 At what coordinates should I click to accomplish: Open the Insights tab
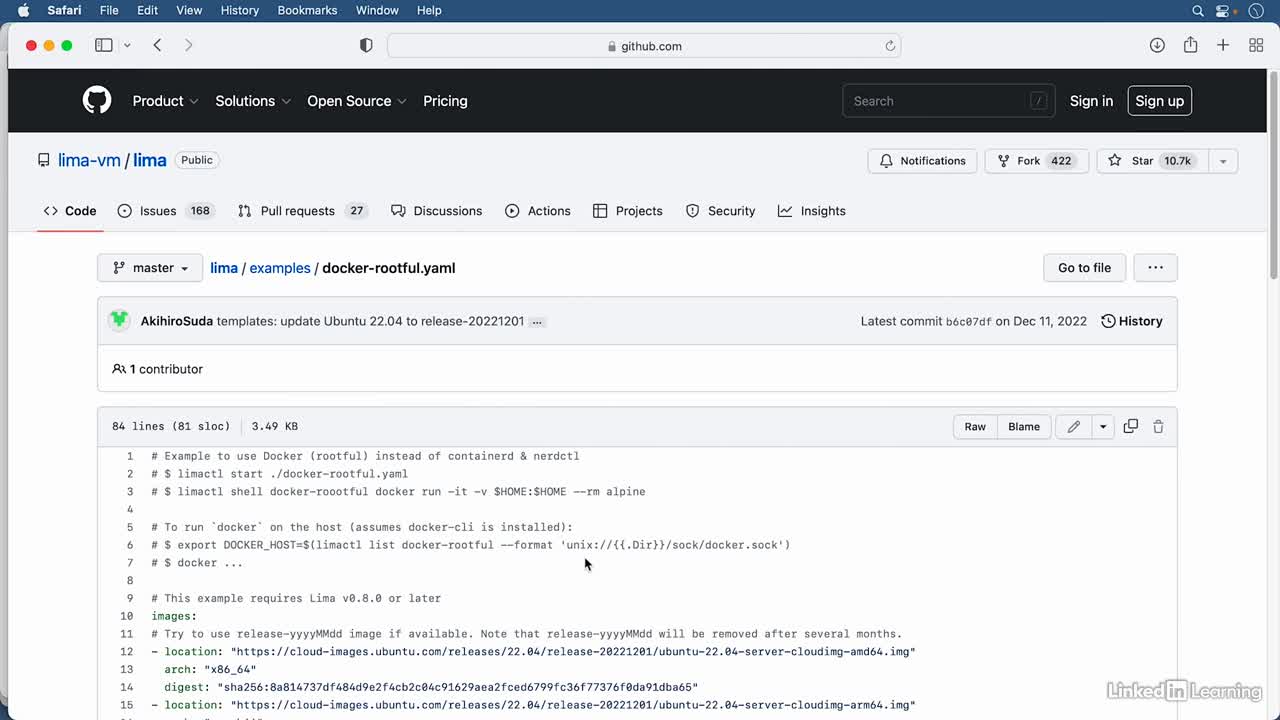click(812, 211)
